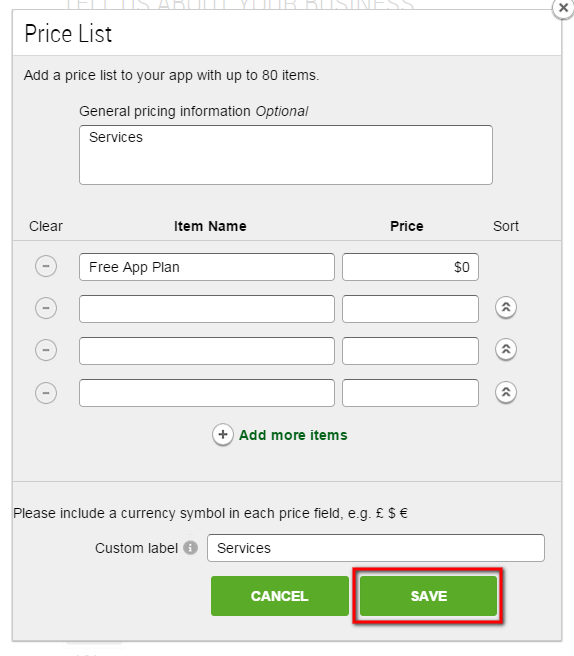This screenshot has width=574, height=656.
Task: Clear the third price list row
Action: (46, 350)
